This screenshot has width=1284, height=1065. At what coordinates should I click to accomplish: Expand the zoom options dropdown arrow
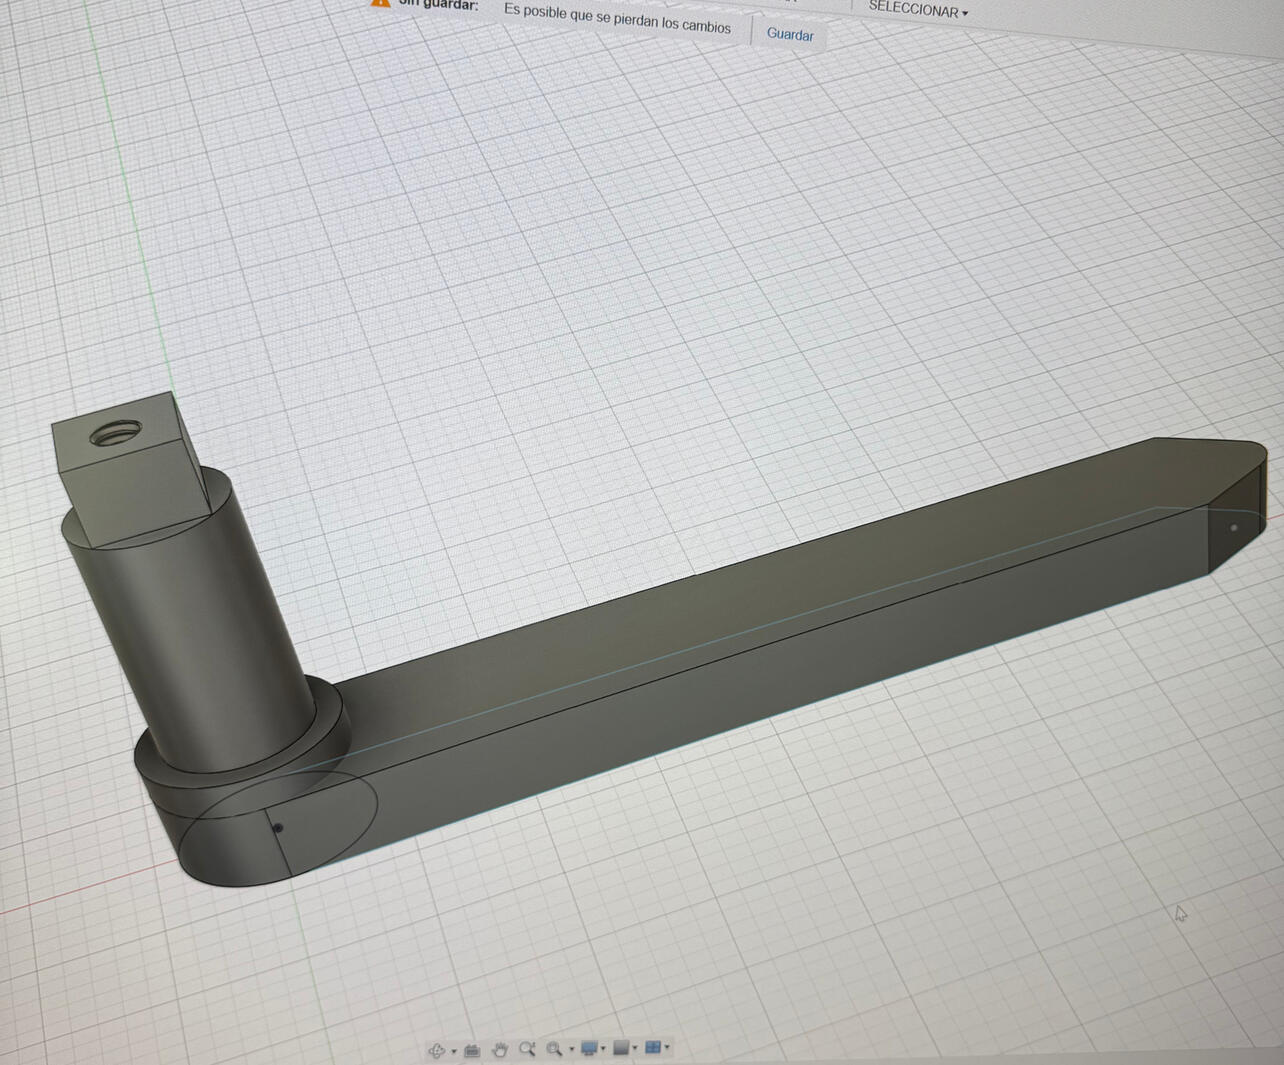pos(571,1050)
